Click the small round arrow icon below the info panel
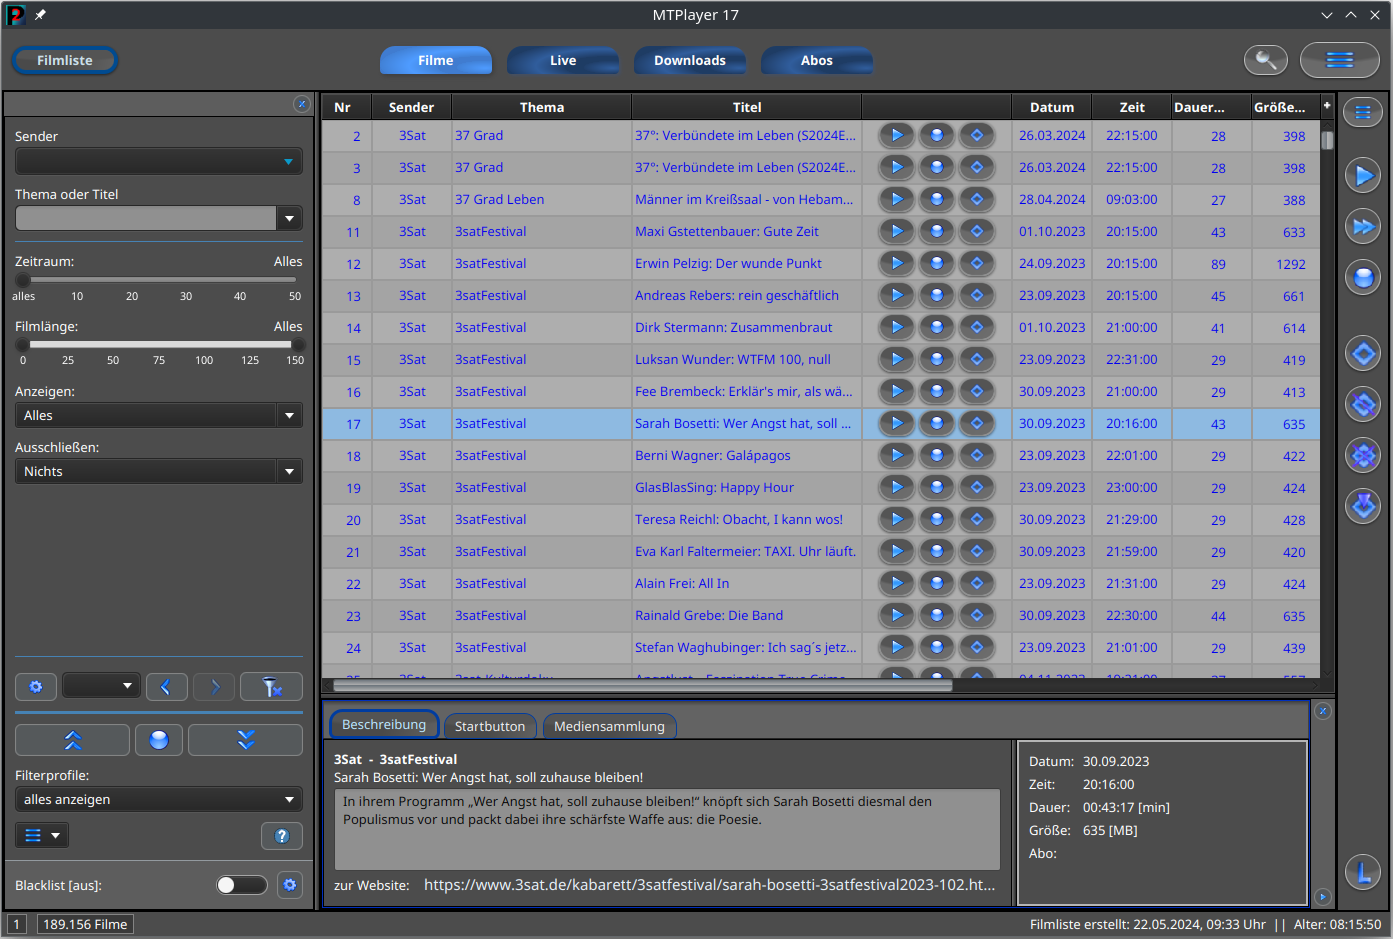The height and width of the screenshot is (939, 1393). [1322, 897]
